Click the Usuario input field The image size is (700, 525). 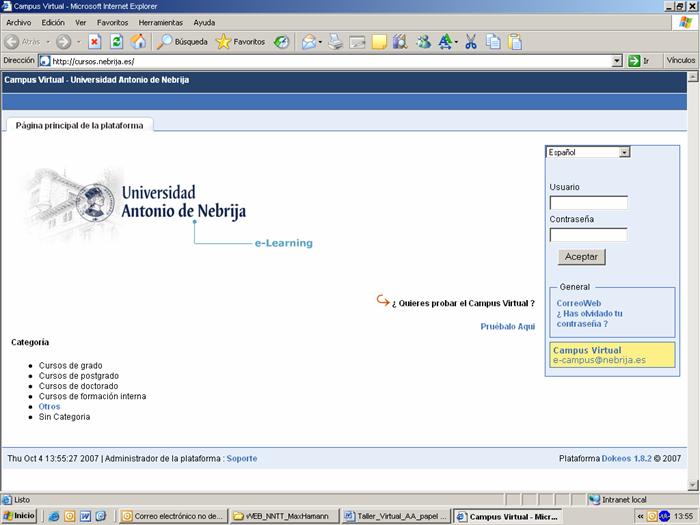(x=588, y=203)
